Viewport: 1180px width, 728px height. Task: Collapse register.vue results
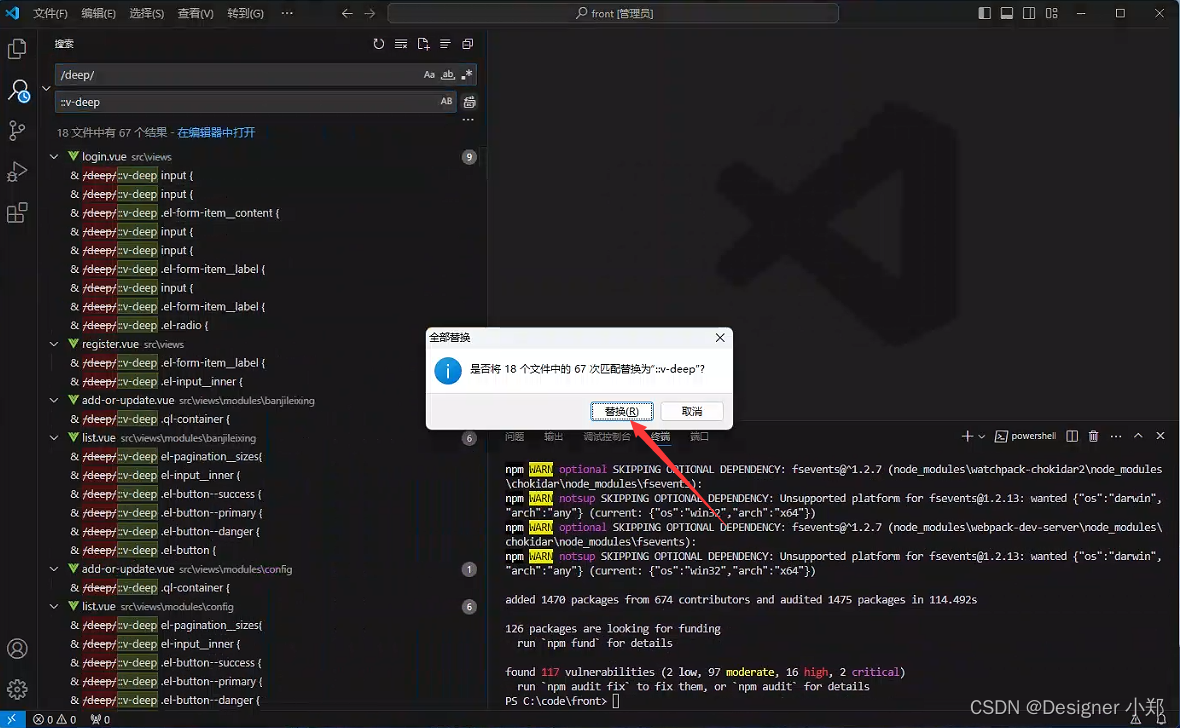coord(54,344)
